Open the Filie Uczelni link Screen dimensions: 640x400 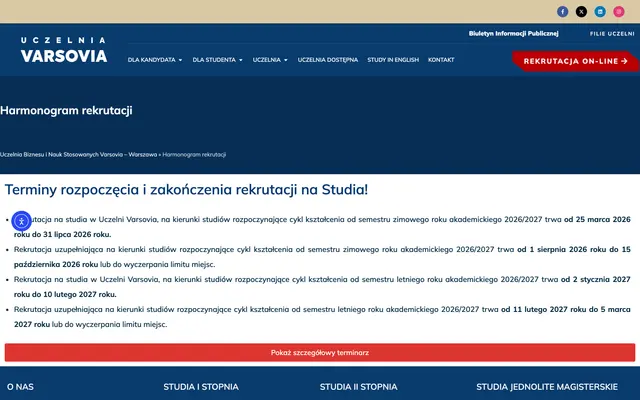(x=612, y=34)
